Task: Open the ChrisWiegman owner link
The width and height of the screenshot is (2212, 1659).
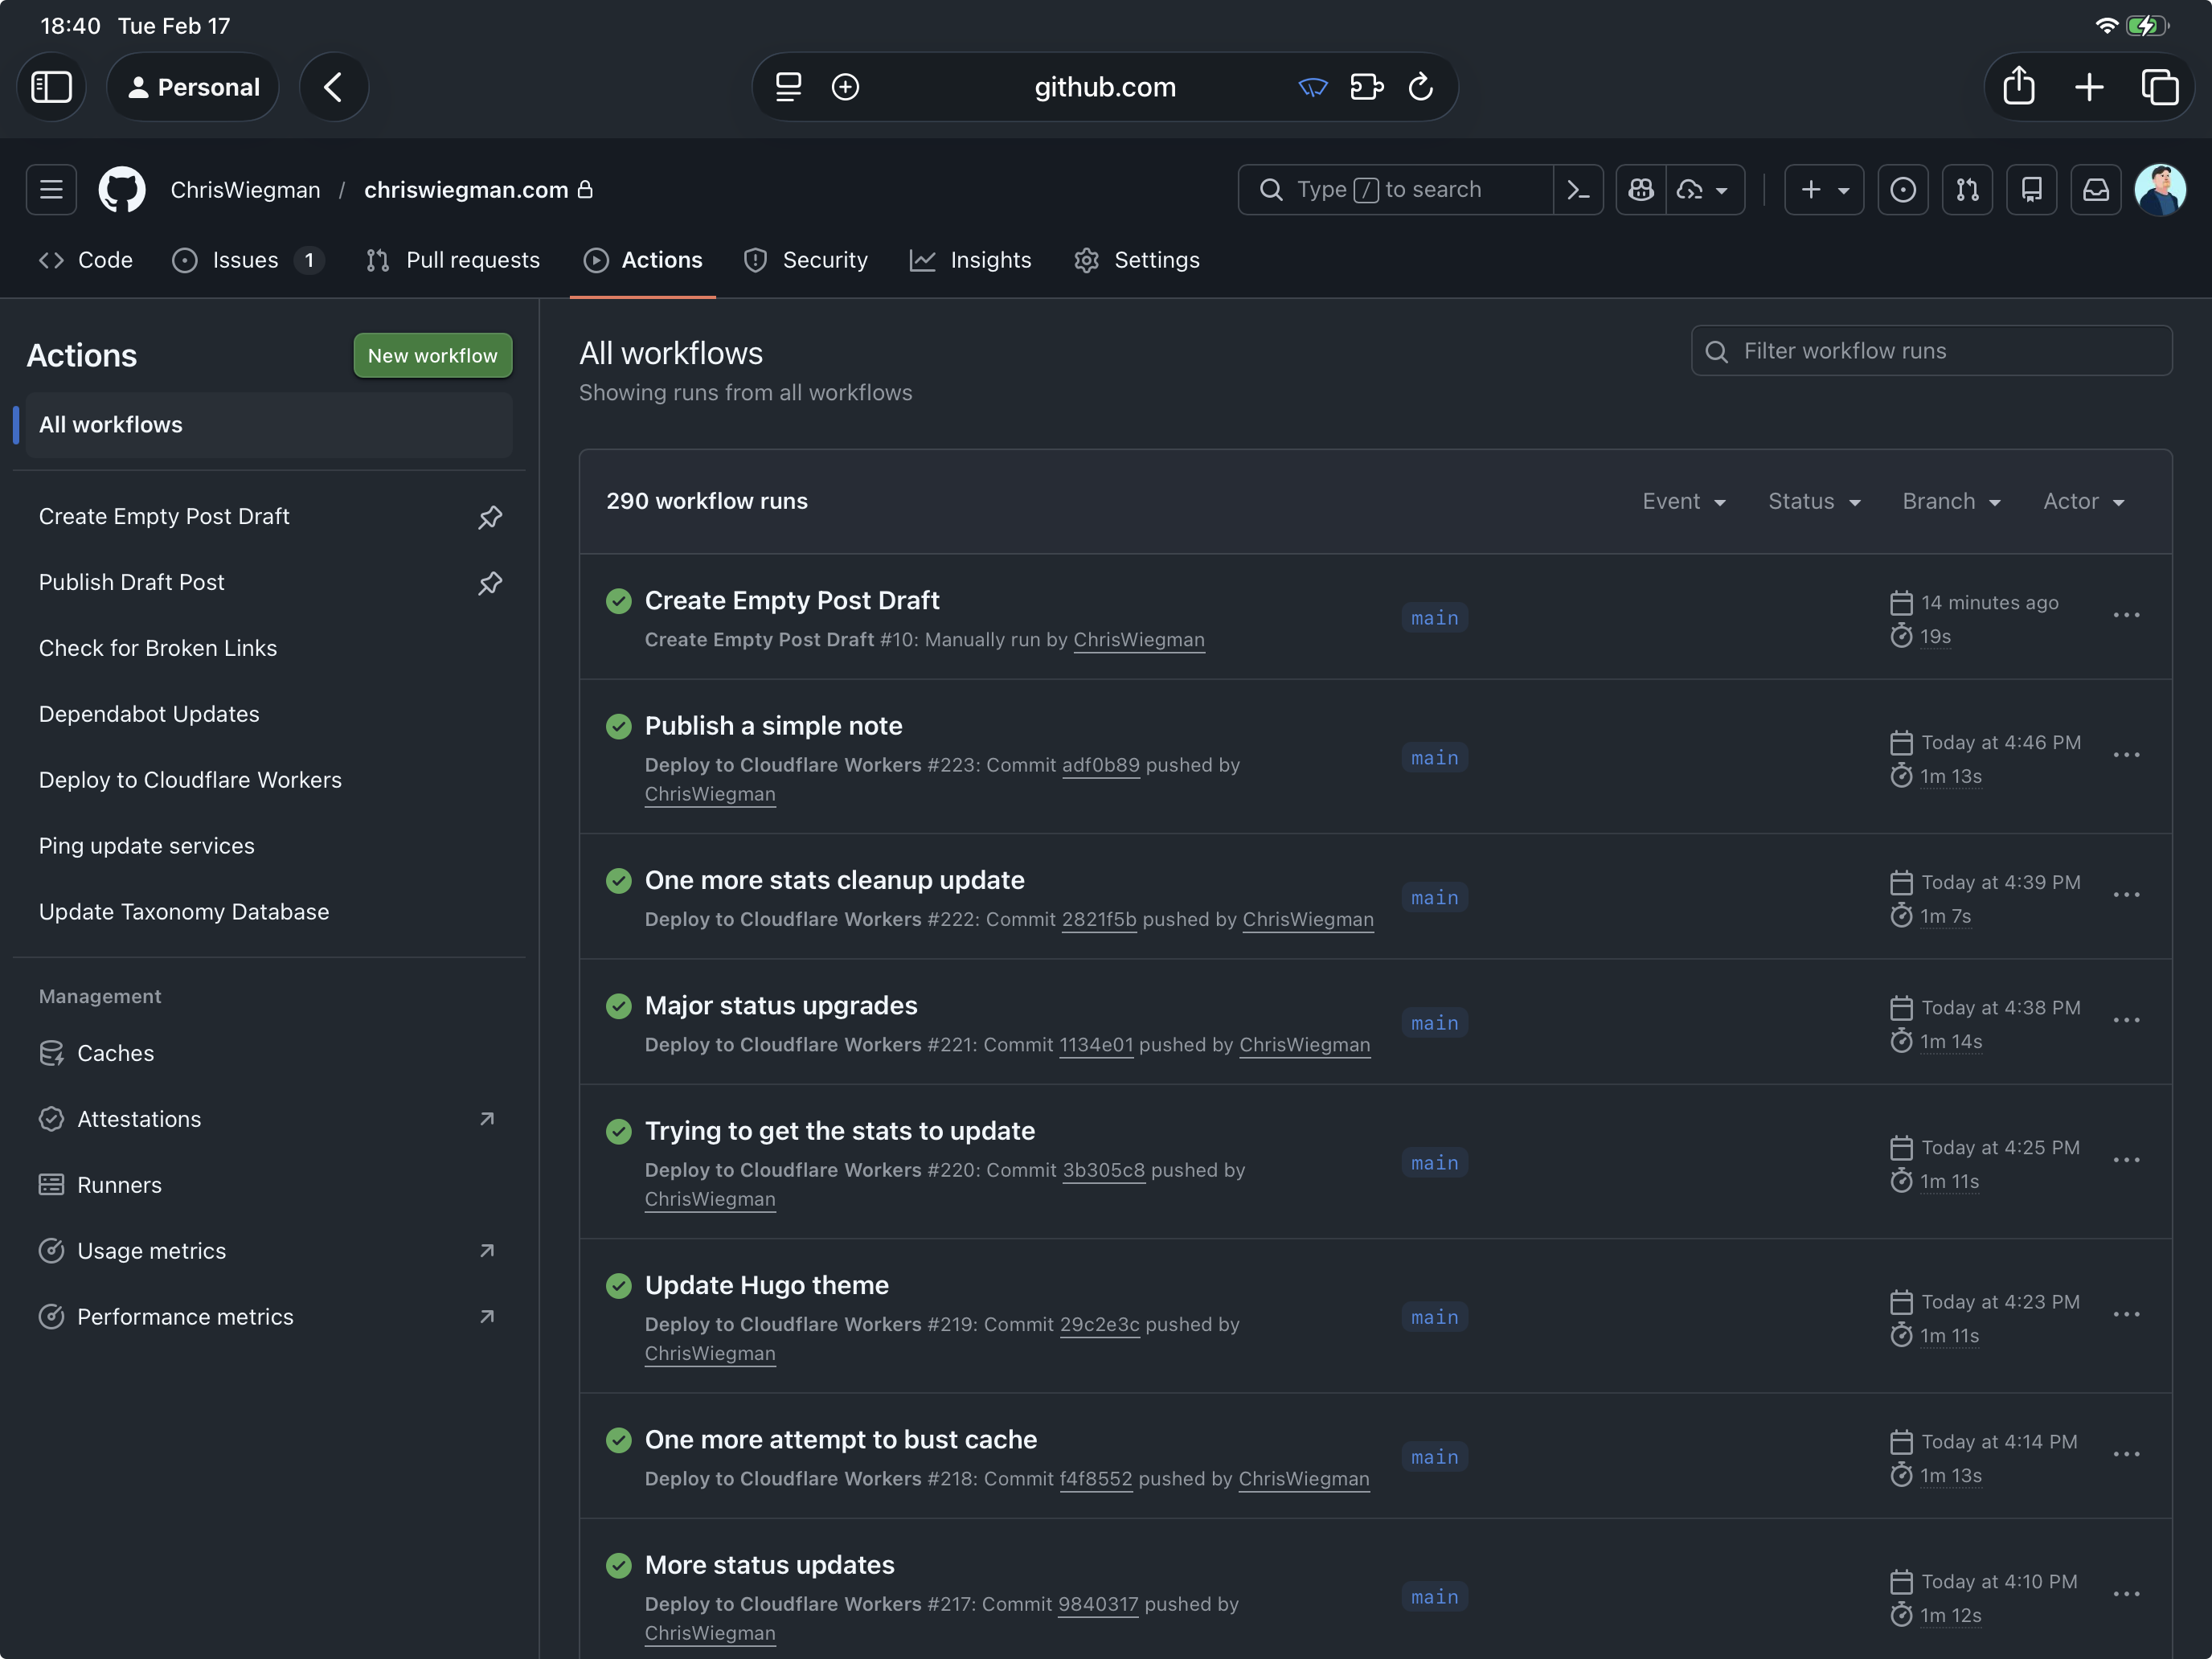Action: click(245, 190)
